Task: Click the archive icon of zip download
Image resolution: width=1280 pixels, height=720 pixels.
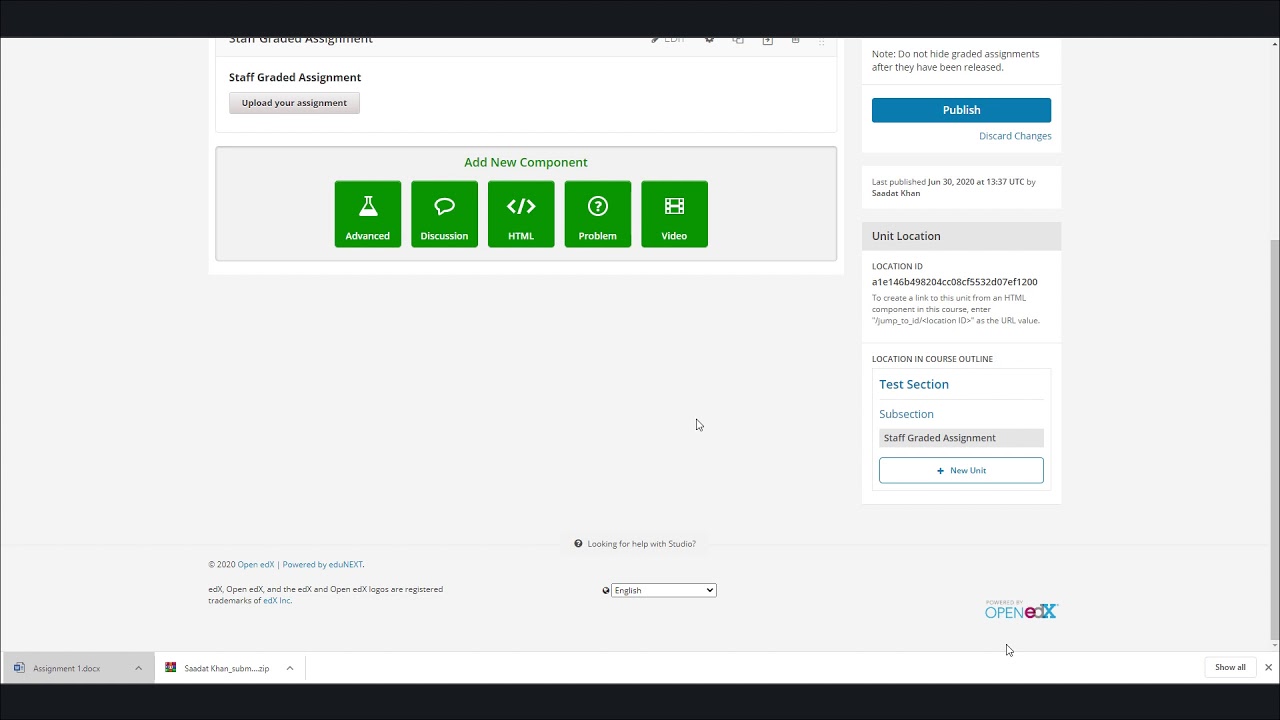Action: coord(171,668)
